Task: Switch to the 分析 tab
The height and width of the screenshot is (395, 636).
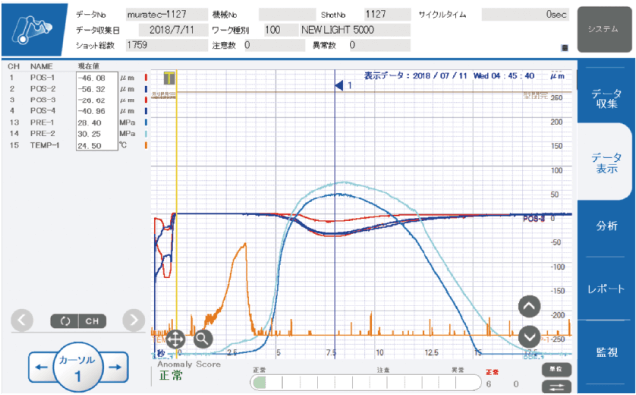Action: pos(606,226)
